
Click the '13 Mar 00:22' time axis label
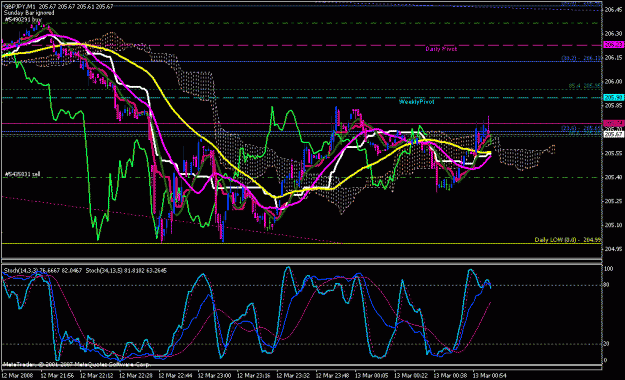click(411, 376)
